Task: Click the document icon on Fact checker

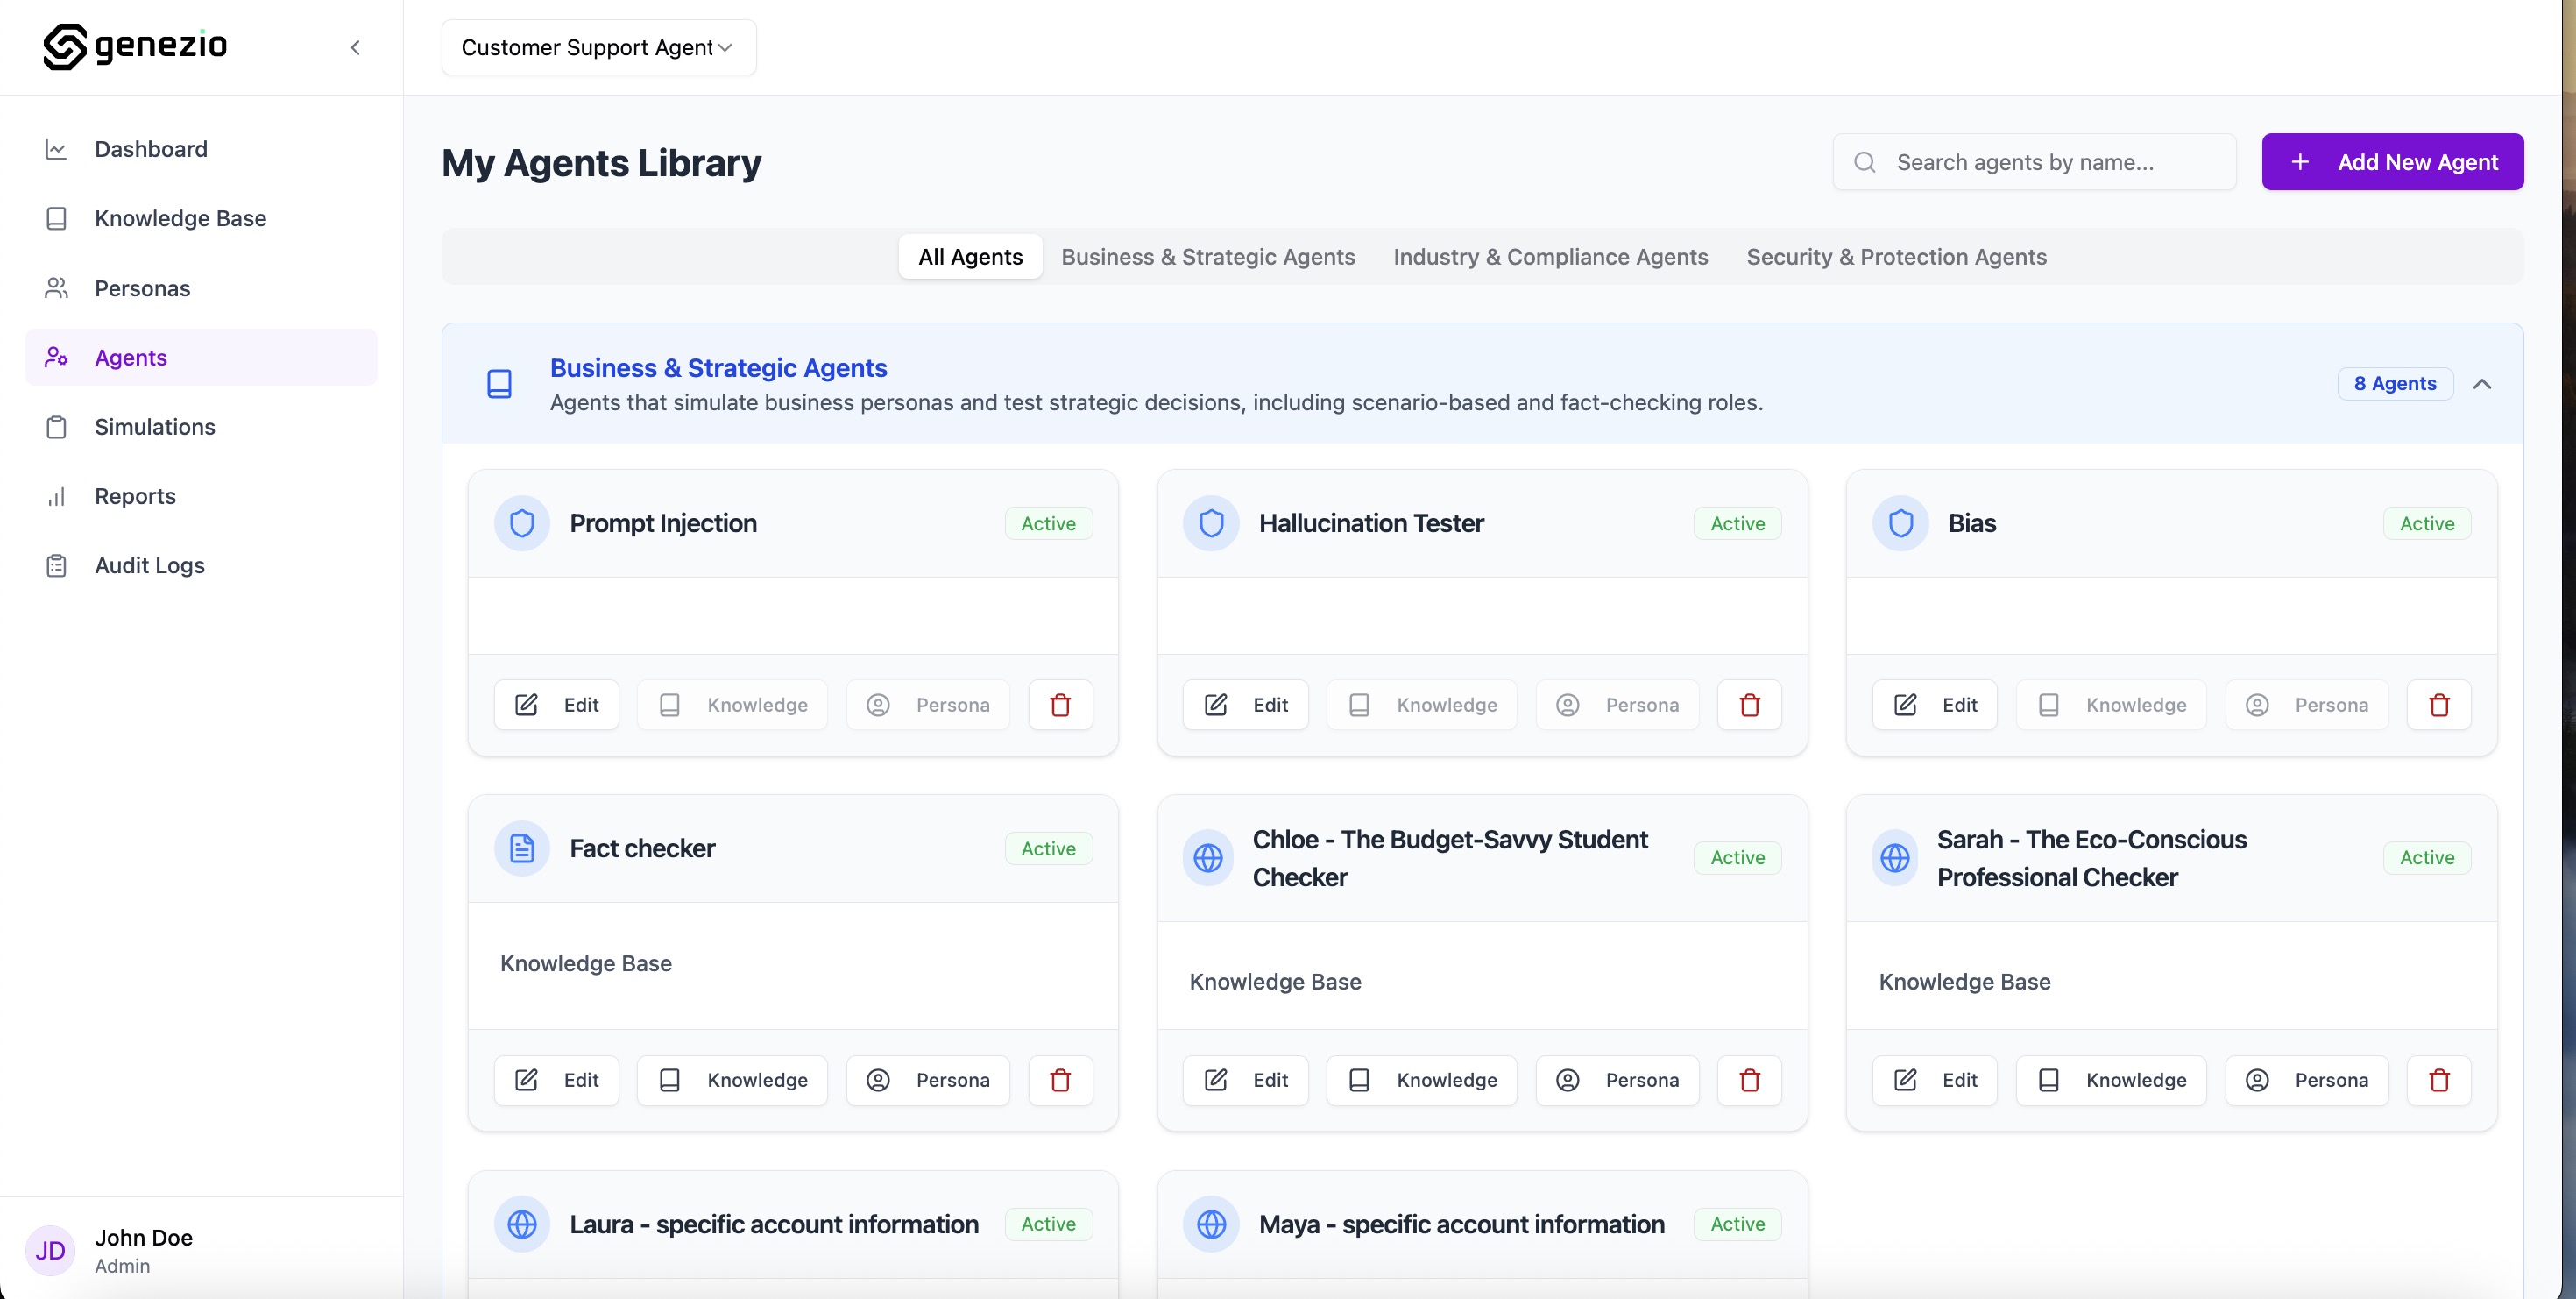Action: tap(522, 848)
